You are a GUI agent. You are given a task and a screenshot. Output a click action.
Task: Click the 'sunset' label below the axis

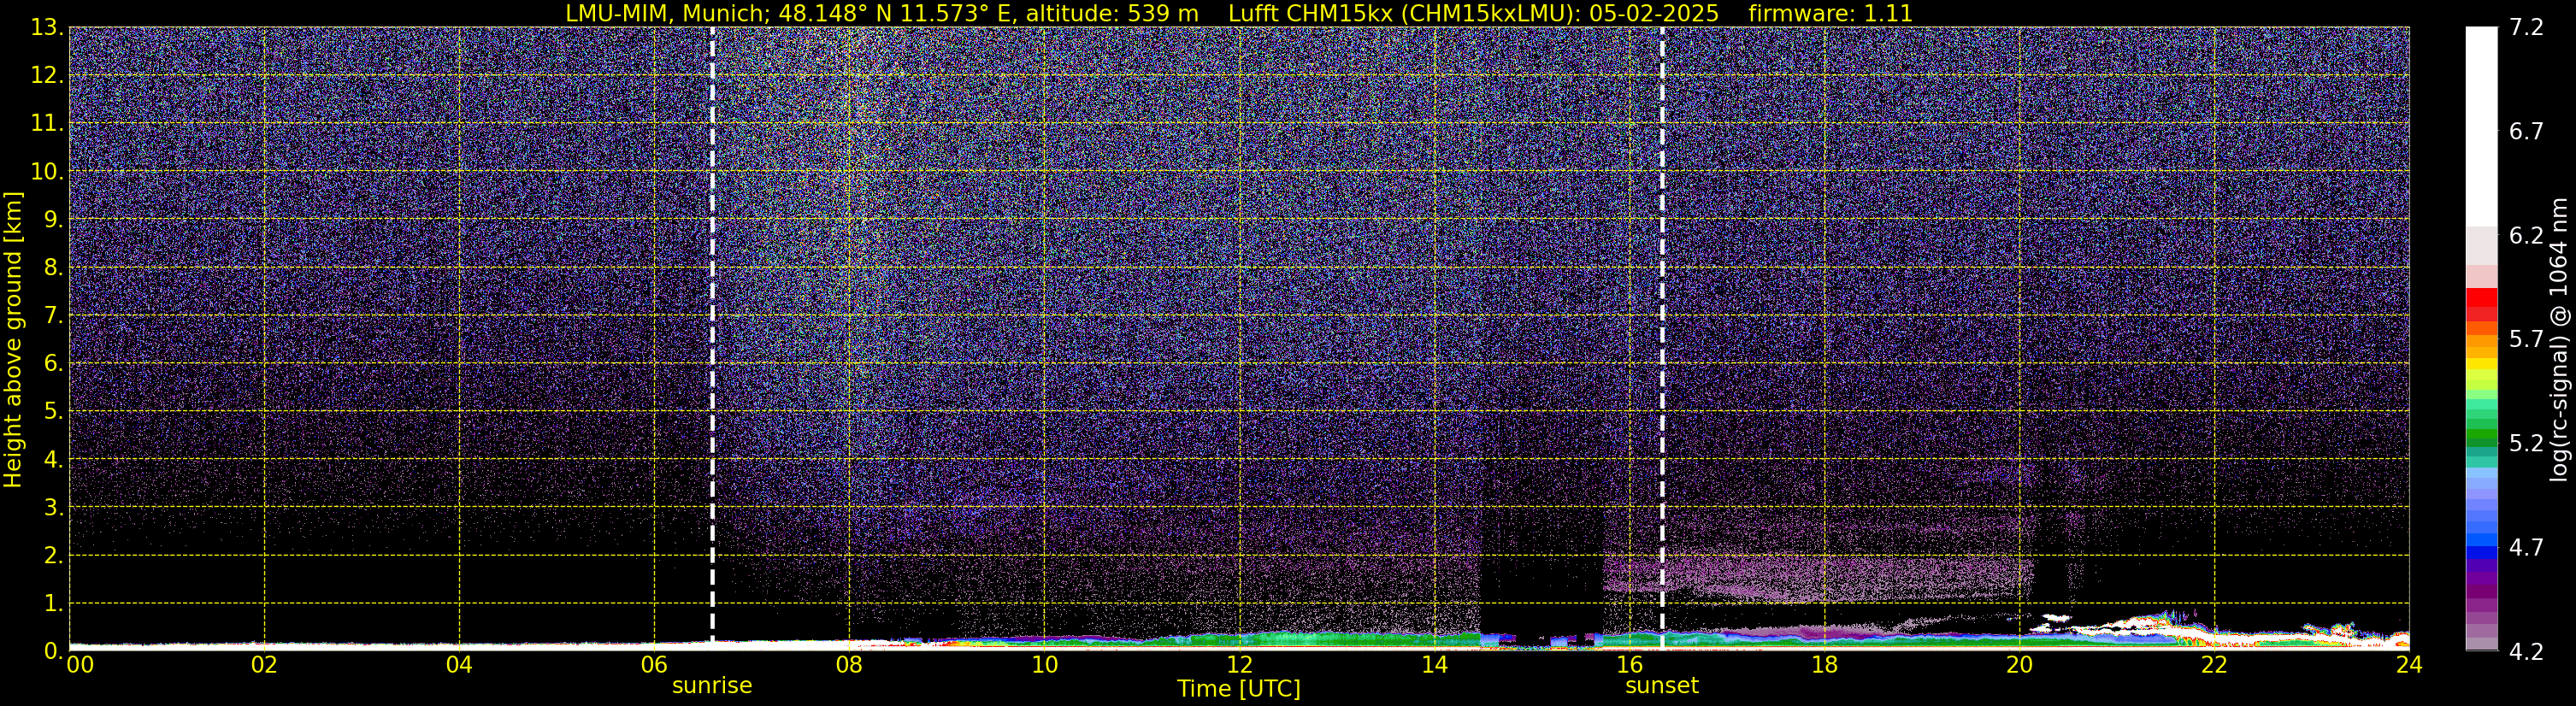coord(1662,685)
